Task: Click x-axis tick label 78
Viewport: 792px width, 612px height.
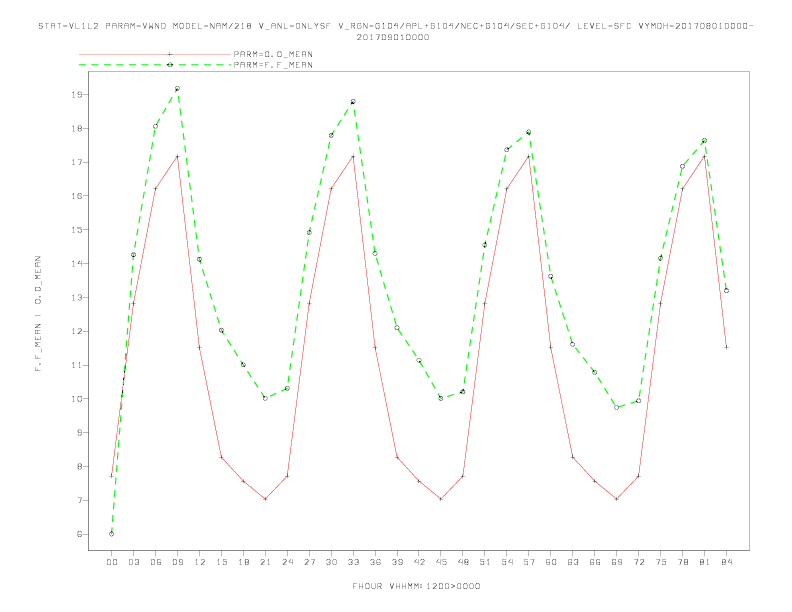Action: pyautogui.click(x=682, y=562)
